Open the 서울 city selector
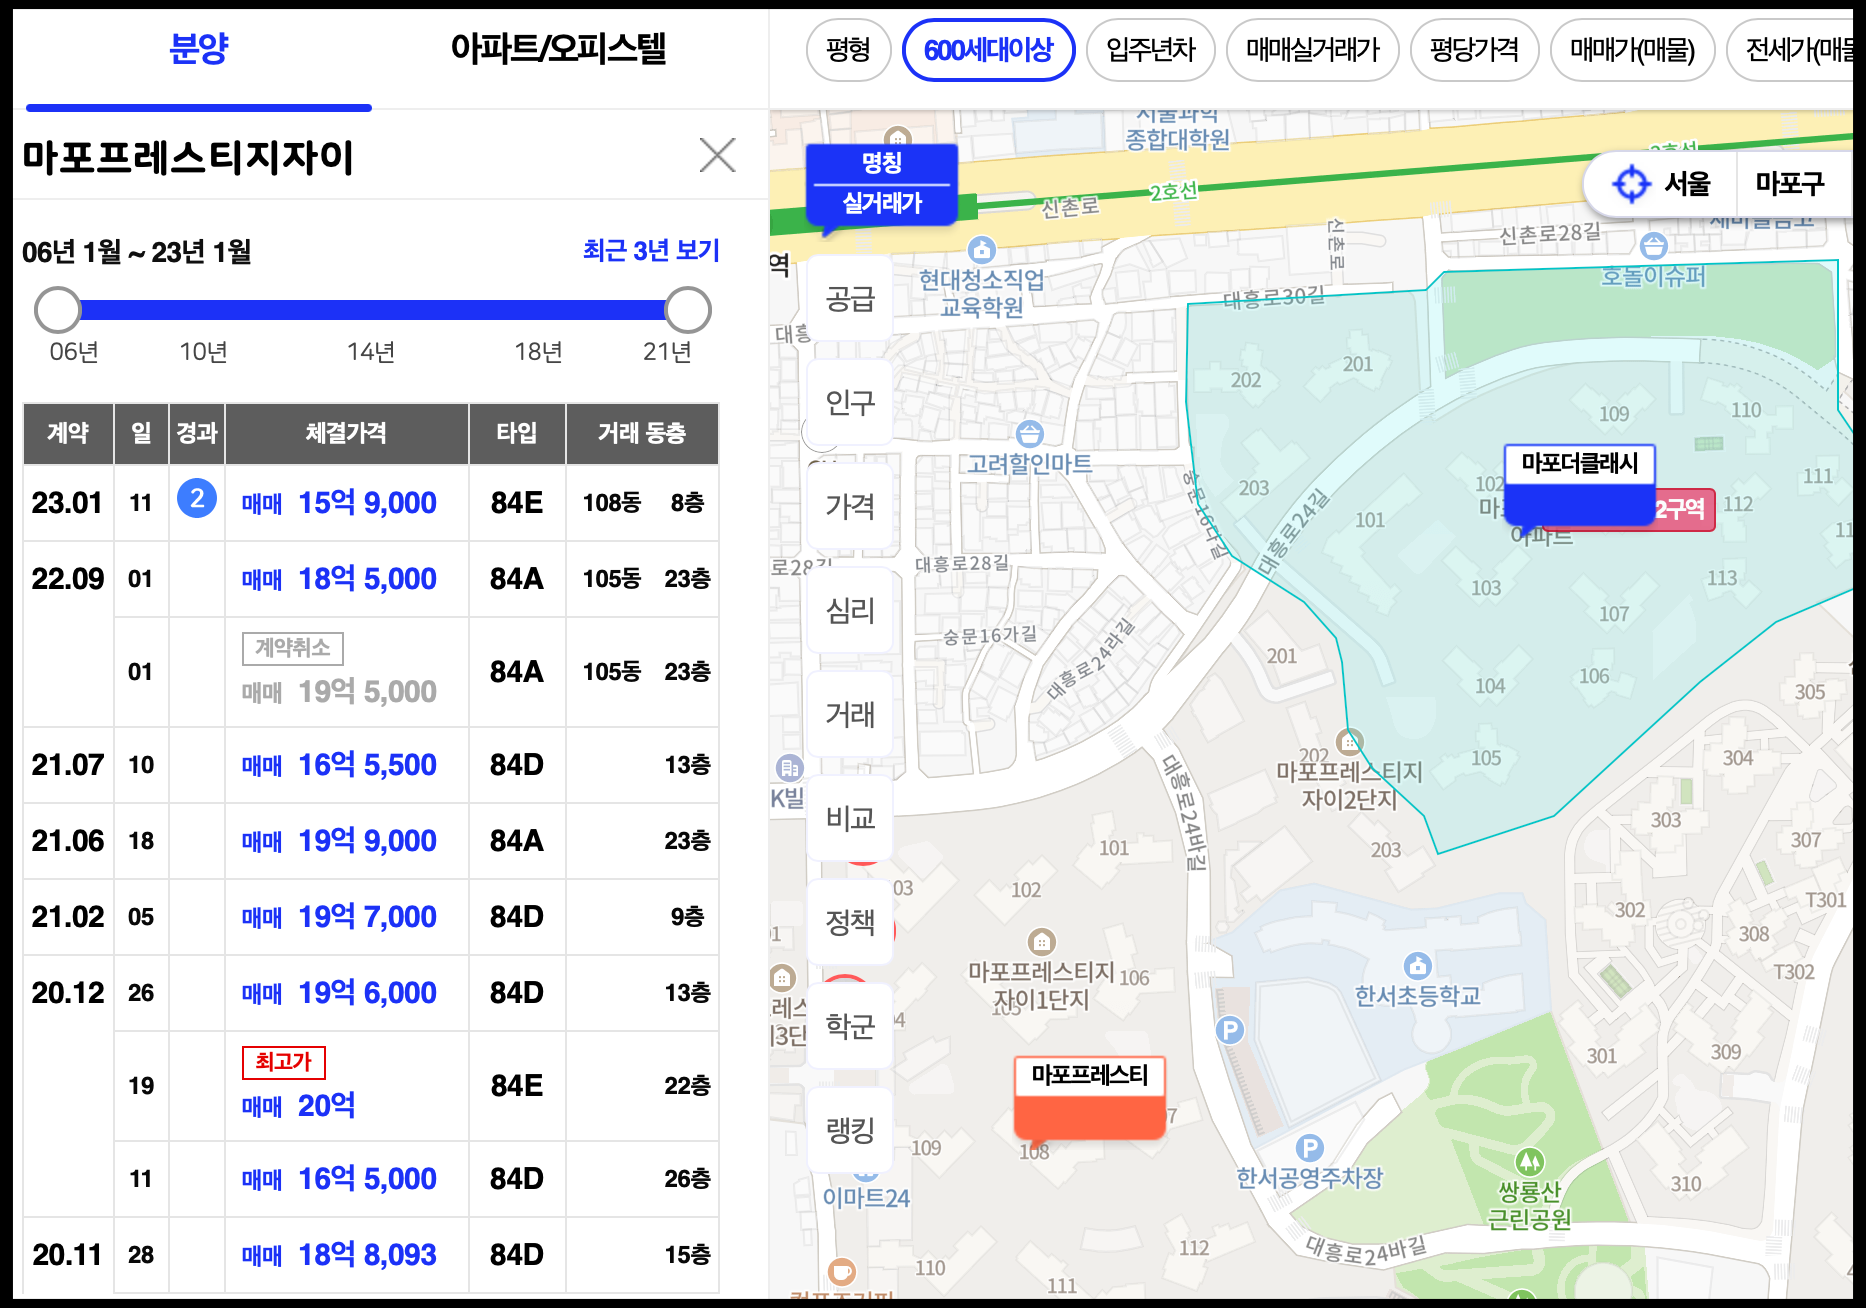The width and height of the screenshot is (1866, 1308). tap(1687, 184)
